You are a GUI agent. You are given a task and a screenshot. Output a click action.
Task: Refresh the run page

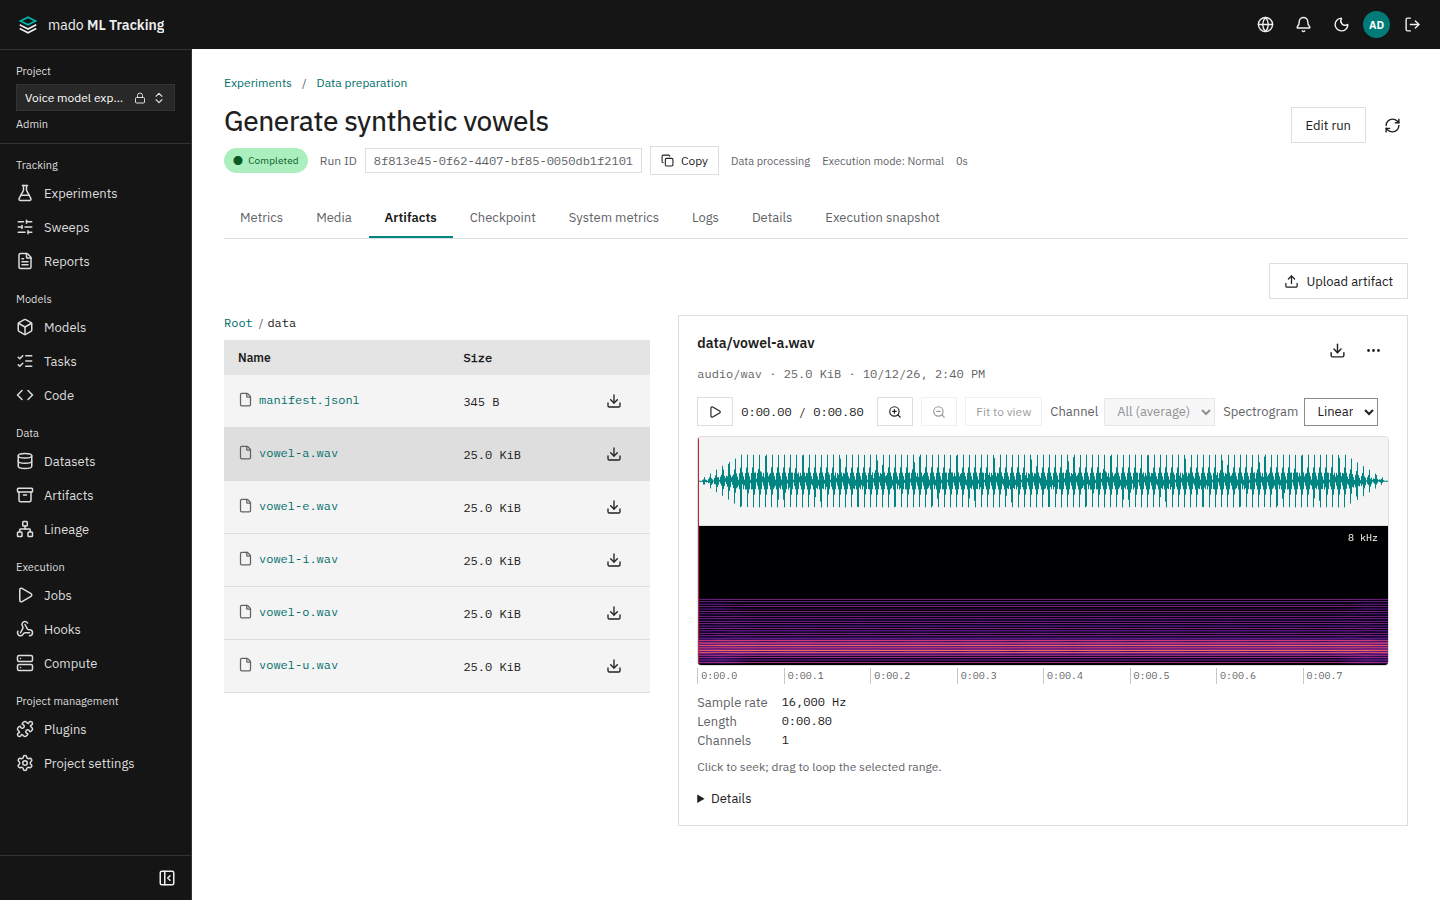(1392, 125)
